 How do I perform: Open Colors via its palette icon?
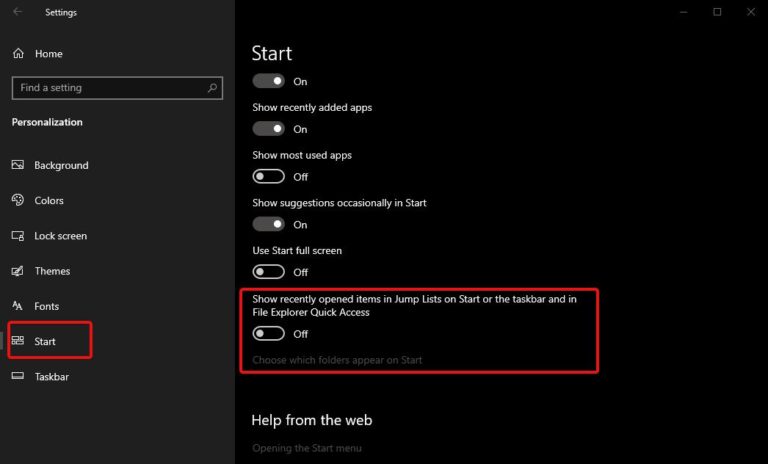[x=18, y=200]
